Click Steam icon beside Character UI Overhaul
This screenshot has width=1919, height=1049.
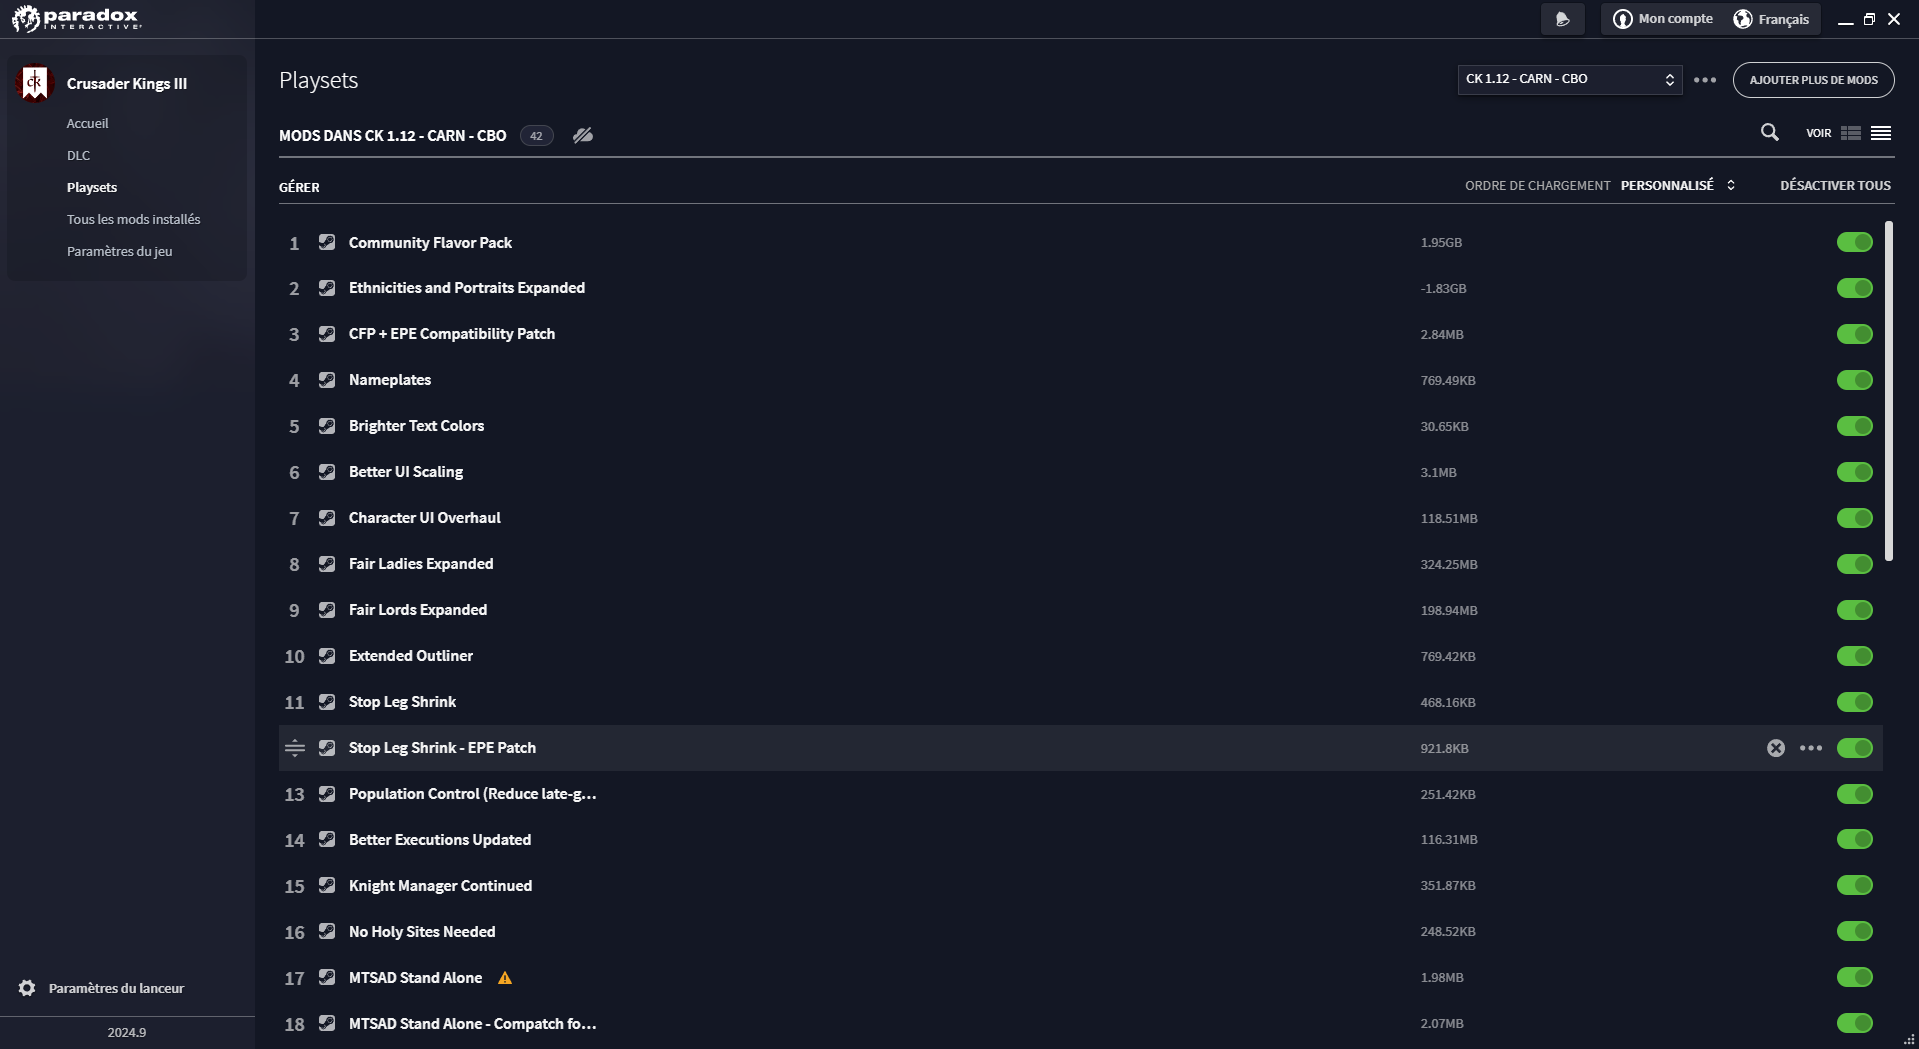pyautogui.click(x=327, y=518)
